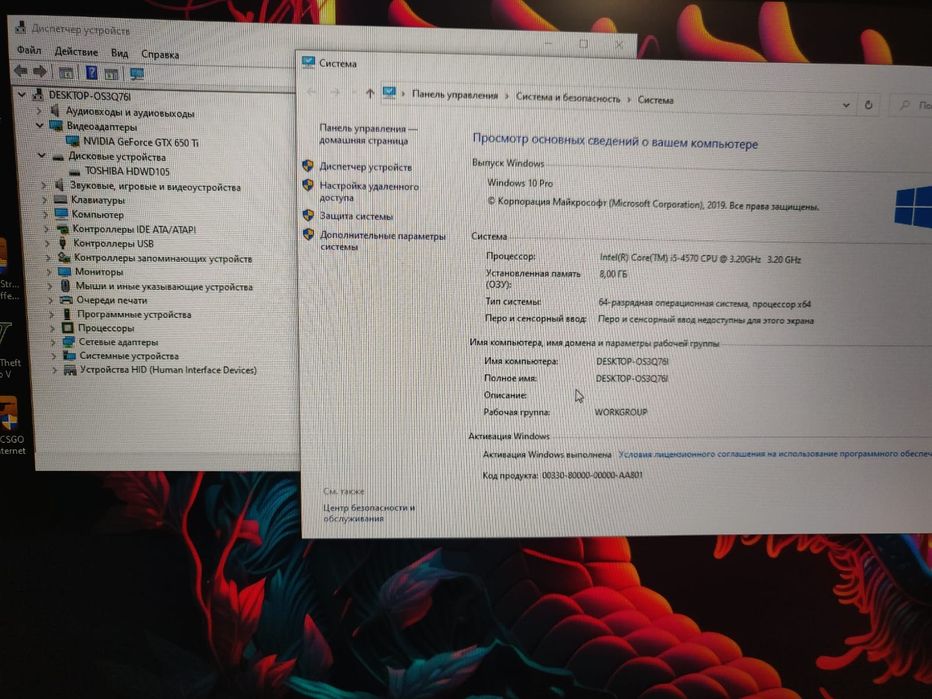Click the scan hardware monitor icon in toolbar

[137, 74]
